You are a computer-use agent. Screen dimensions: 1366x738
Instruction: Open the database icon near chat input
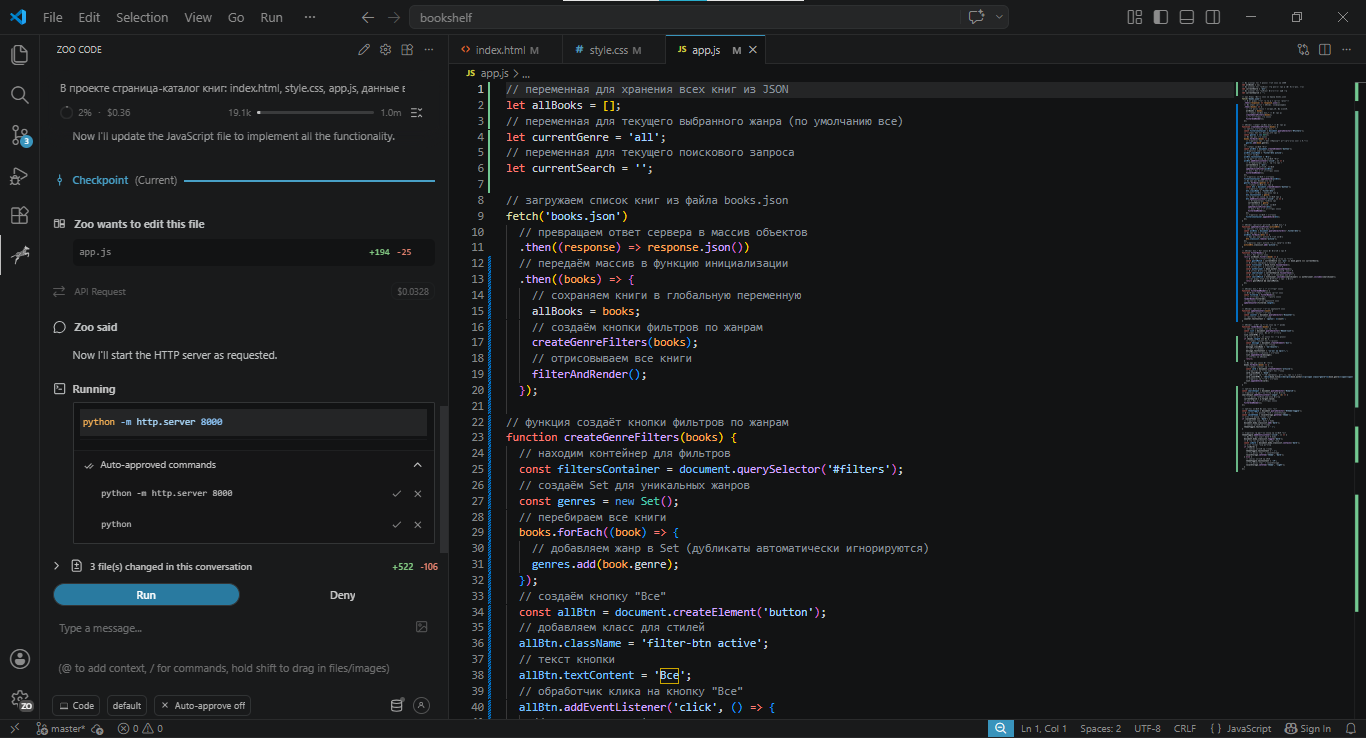coord(397,705)
